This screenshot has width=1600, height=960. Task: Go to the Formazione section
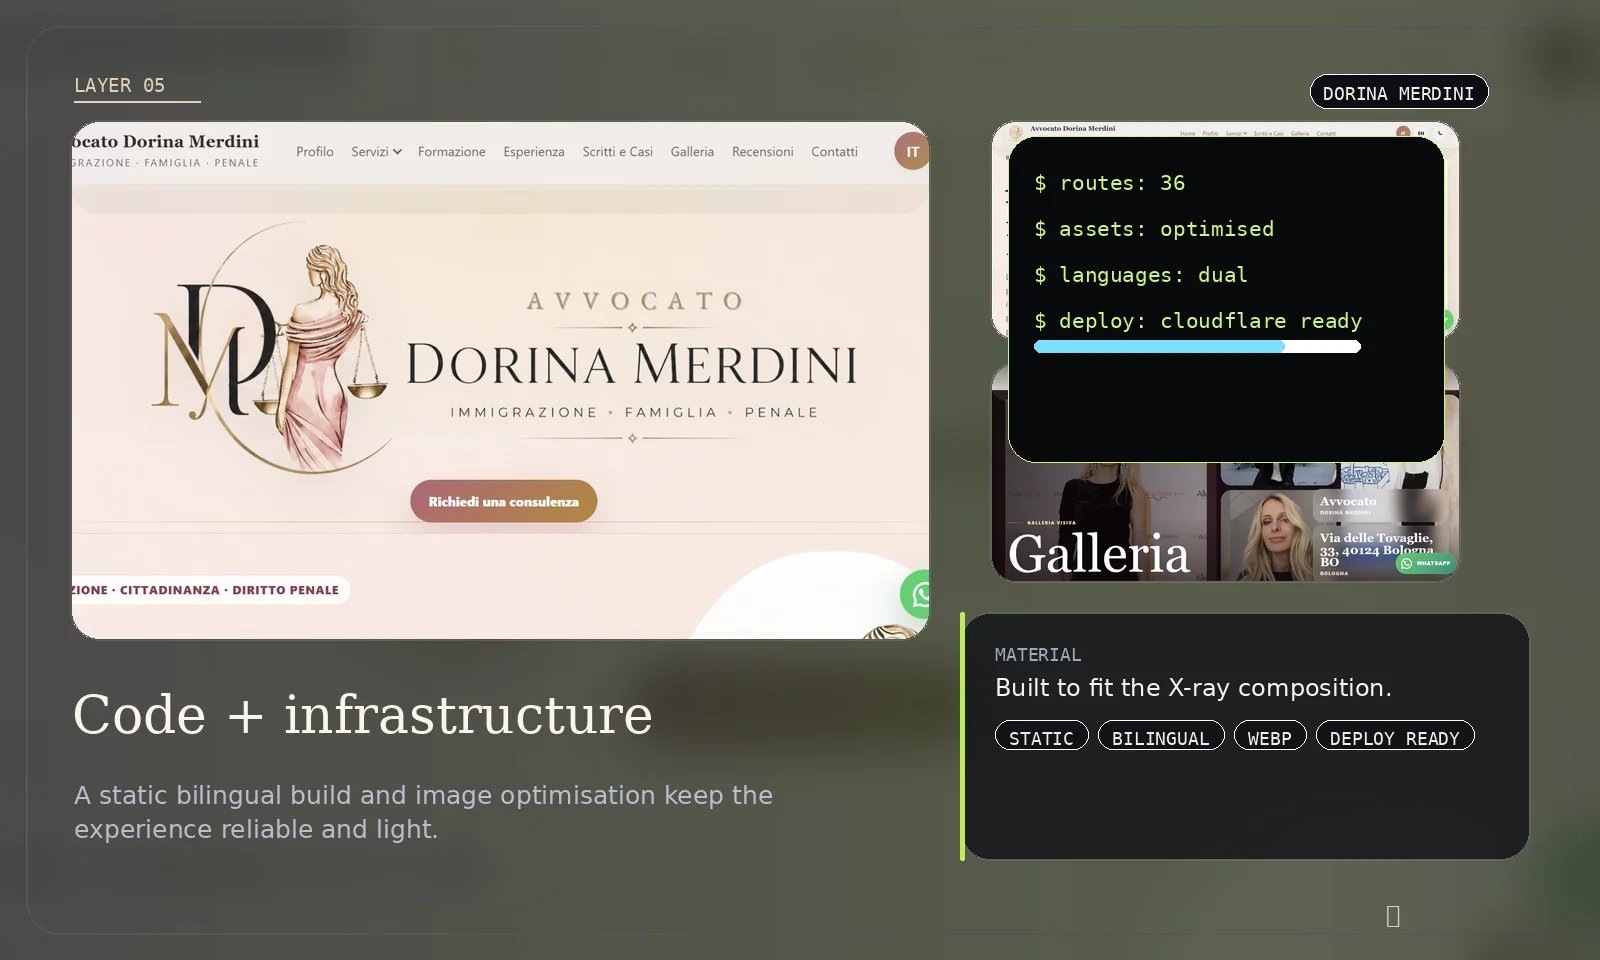[x=452, y=152]
